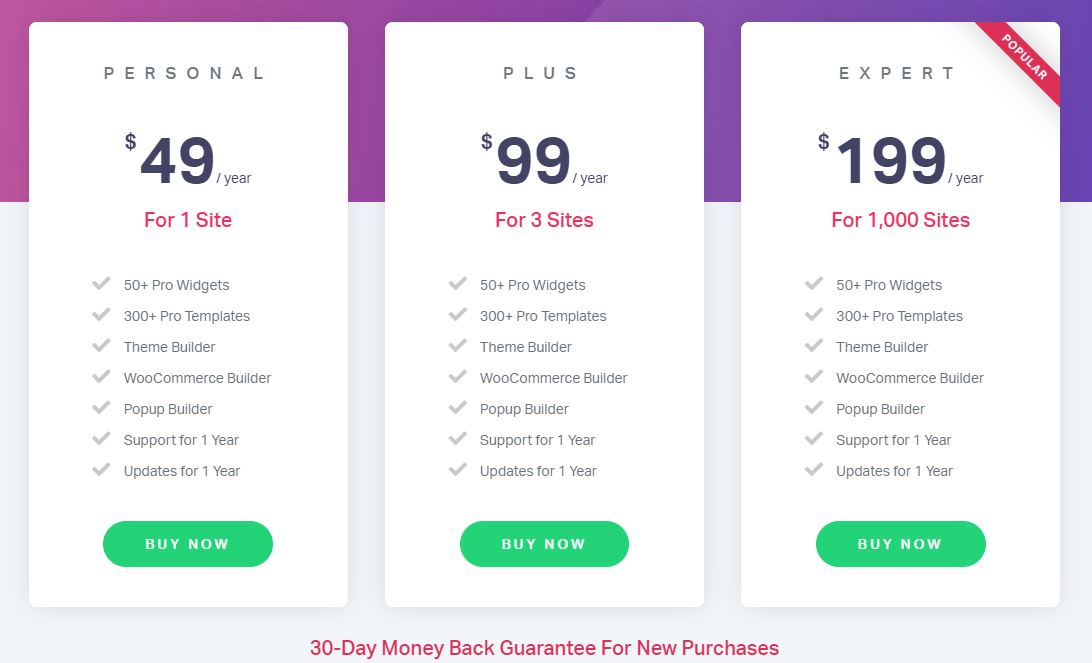1092x663 pixels.
Task: Click checkmark beside Plus 50+ Pro Widgets
Action: point(458,283)
